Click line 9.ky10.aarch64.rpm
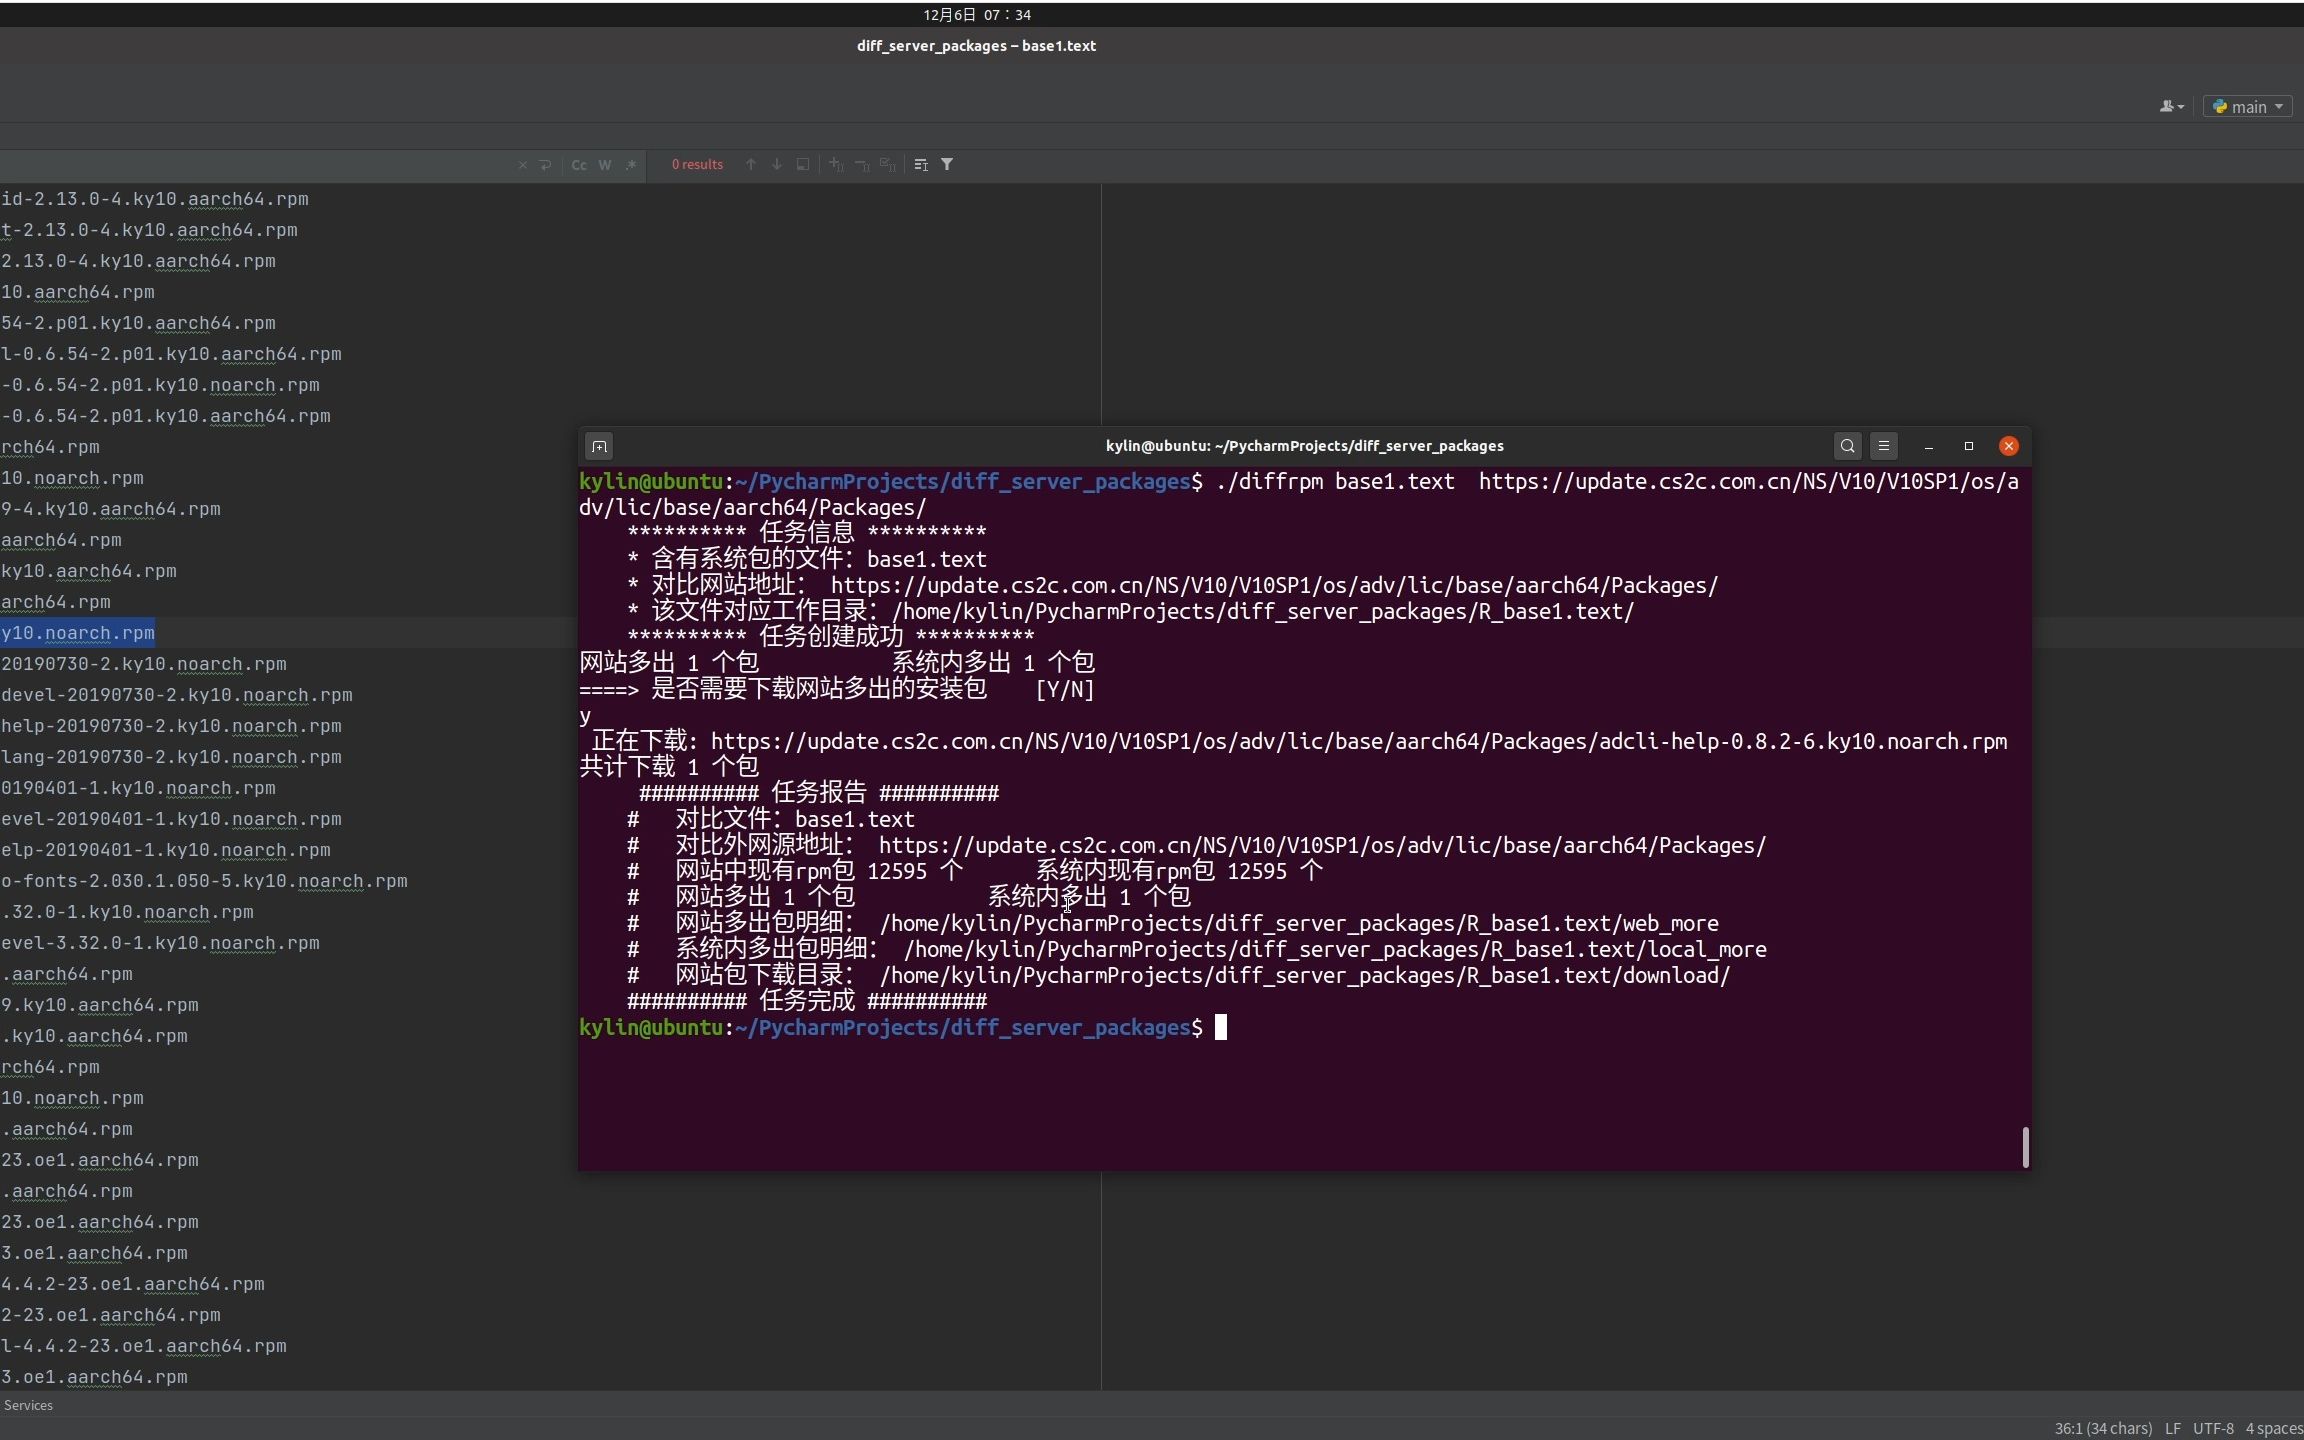The width and height of the screenshot is (2304, 1440). pos(99,1005)
